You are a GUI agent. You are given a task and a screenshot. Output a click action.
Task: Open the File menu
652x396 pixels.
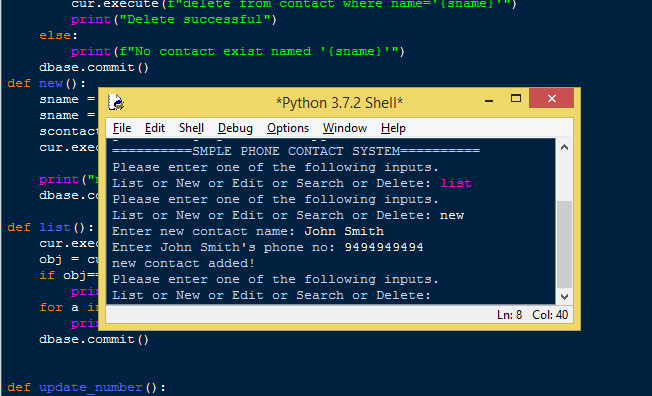pos(122,128)
